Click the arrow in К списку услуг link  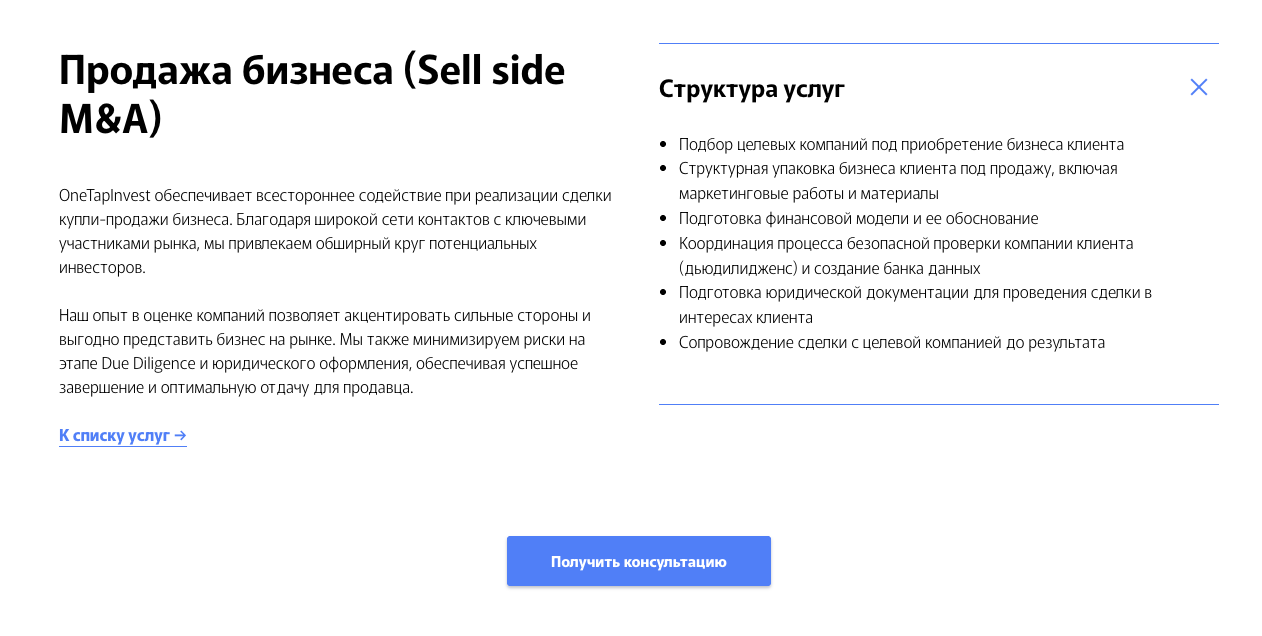(x=180, y=435)
